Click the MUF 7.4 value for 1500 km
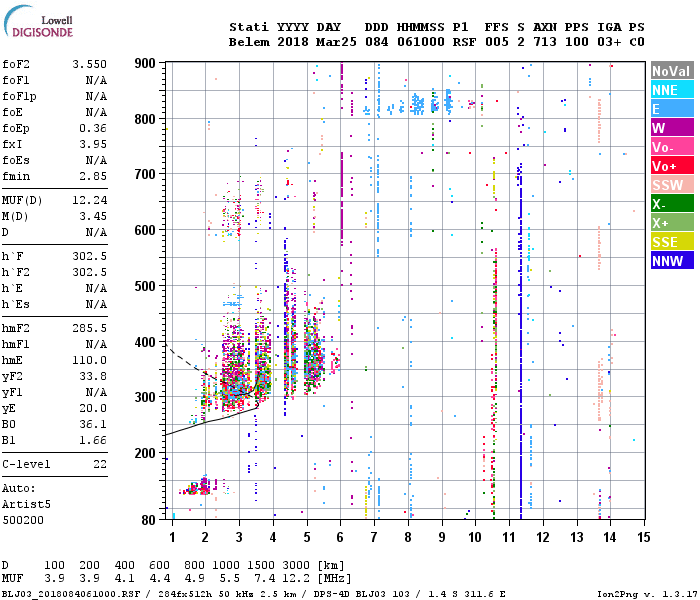Image resolution: width=700 pixels, height=600 pixels. tap(264, 579)
